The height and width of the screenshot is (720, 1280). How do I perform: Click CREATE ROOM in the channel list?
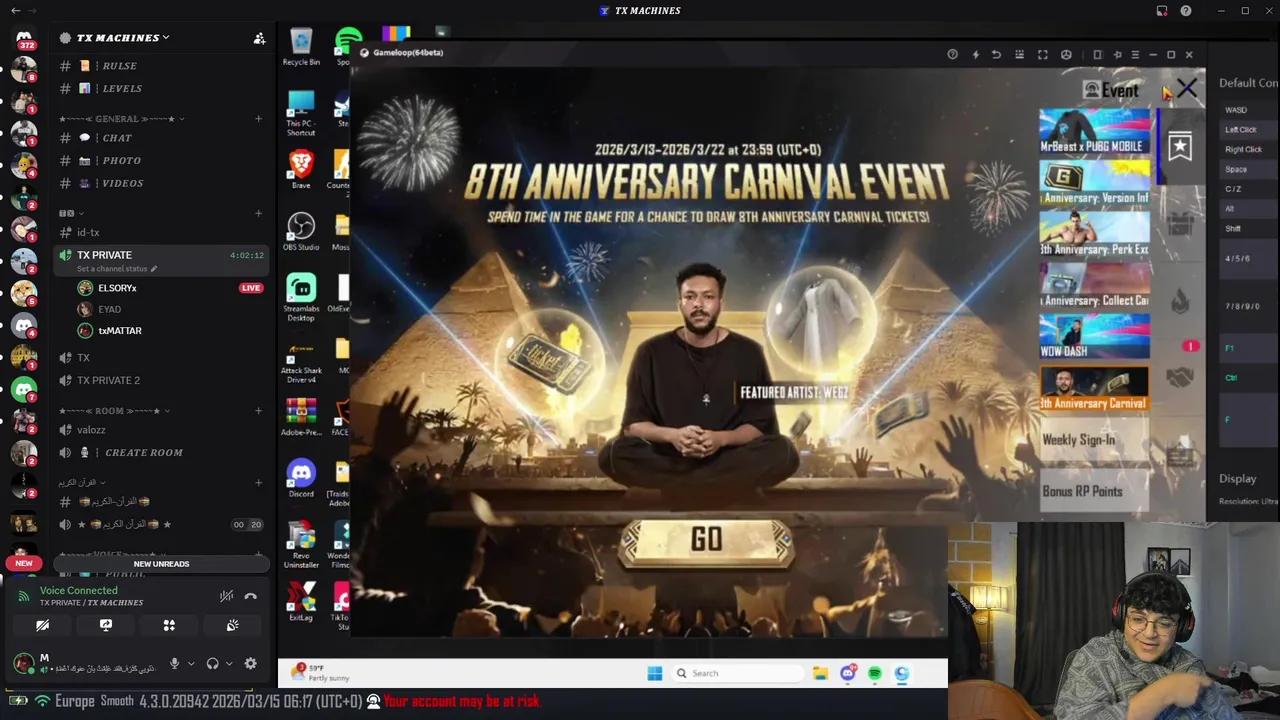[143, 452]
